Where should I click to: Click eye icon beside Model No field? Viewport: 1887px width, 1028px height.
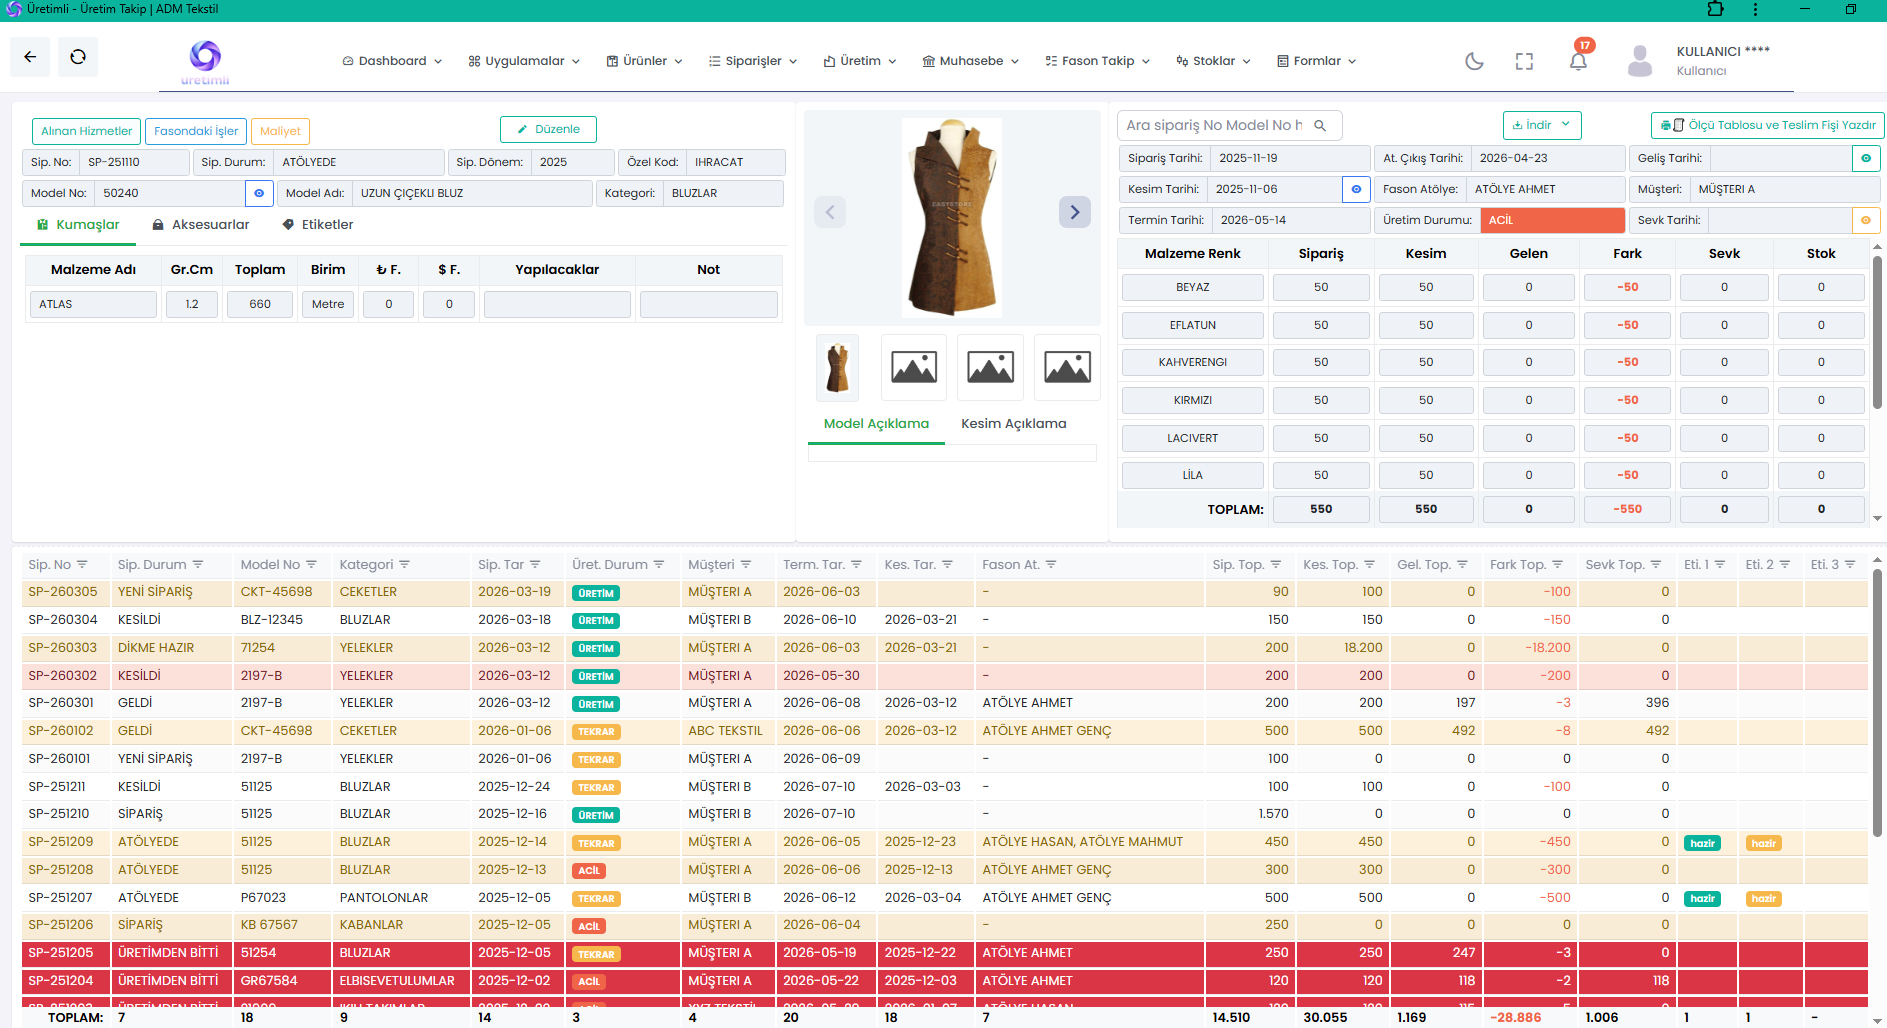click(259, 193)
